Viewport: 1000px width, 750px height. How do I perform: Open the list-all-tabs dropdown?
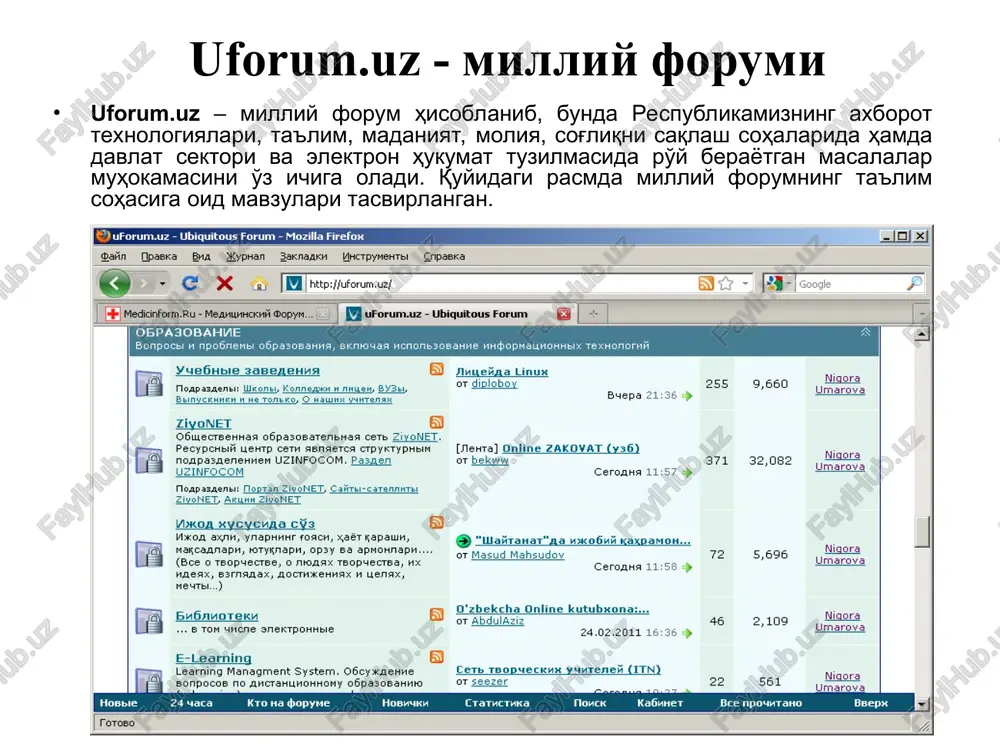[922, 314]
